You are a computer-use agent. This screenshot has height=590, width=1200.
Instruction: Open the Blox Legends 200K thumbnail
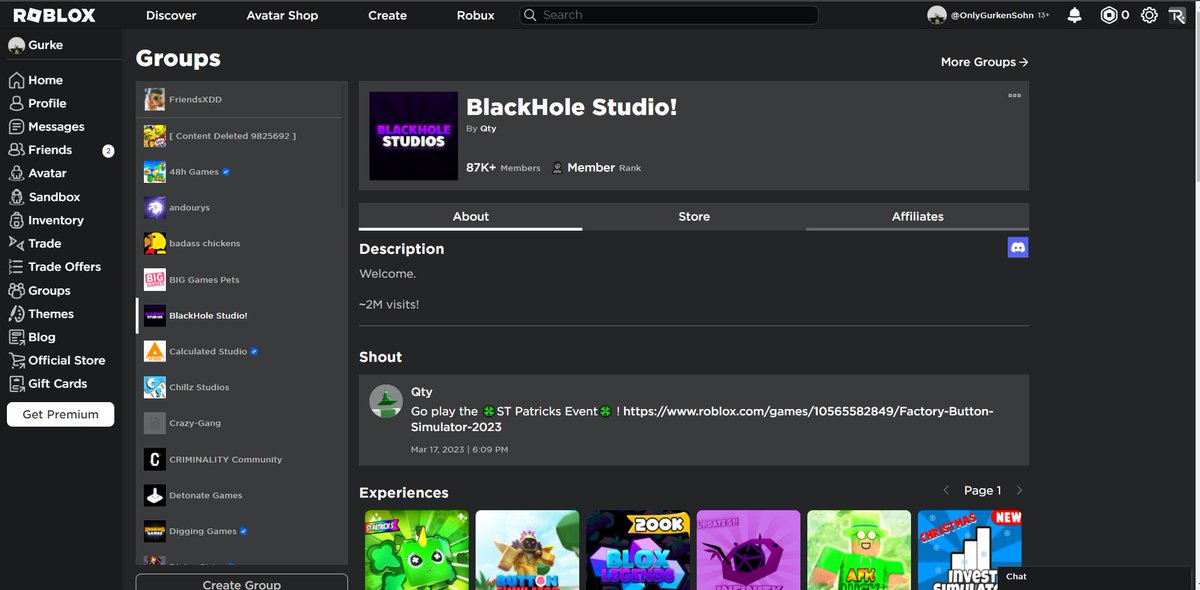click(x=638, y=550)
